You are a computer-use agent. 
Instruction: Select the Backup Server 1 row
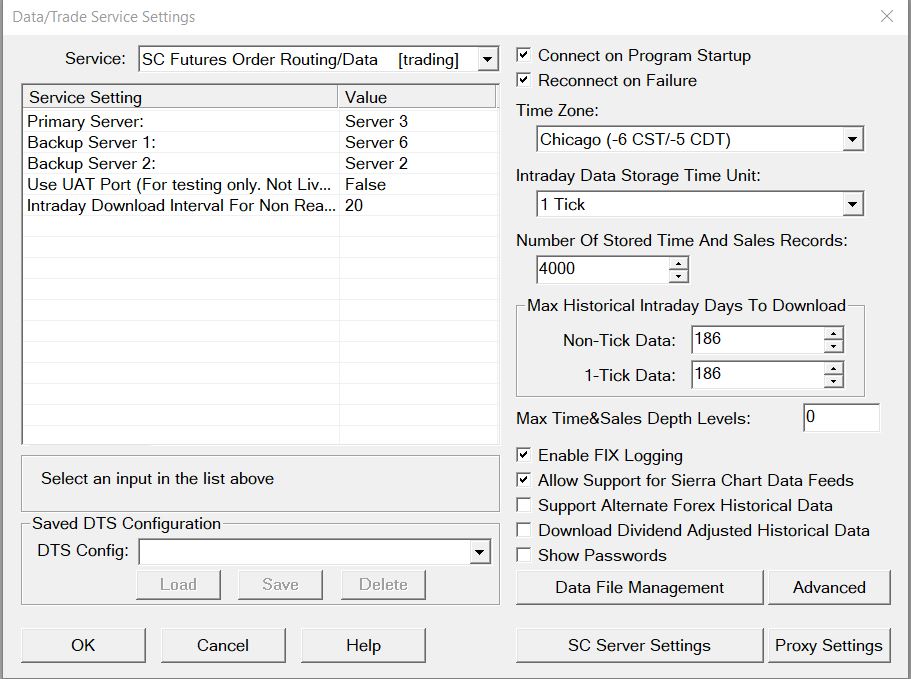(260, 142)
